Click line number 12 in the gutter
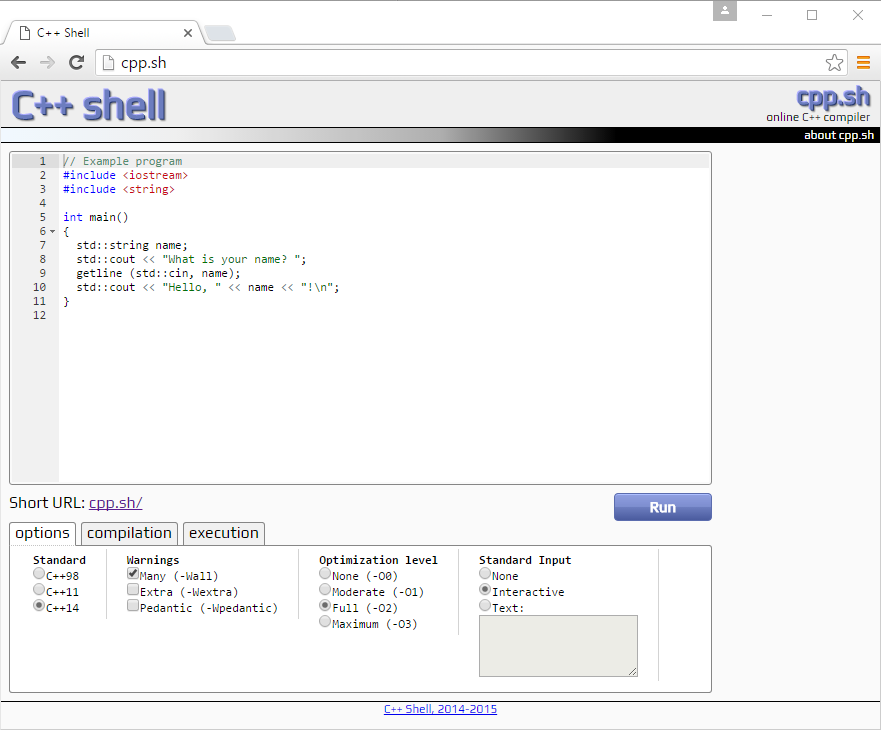Image resolution: width=881 pixels, height=730 pixels. tap(39, 315)
